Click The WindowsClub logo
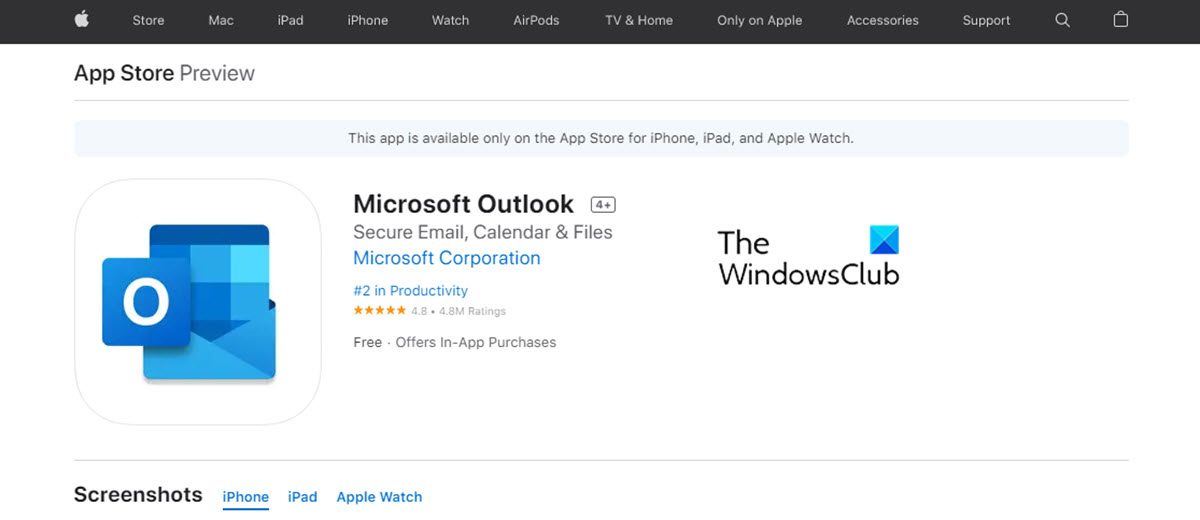 pos(808,256)
